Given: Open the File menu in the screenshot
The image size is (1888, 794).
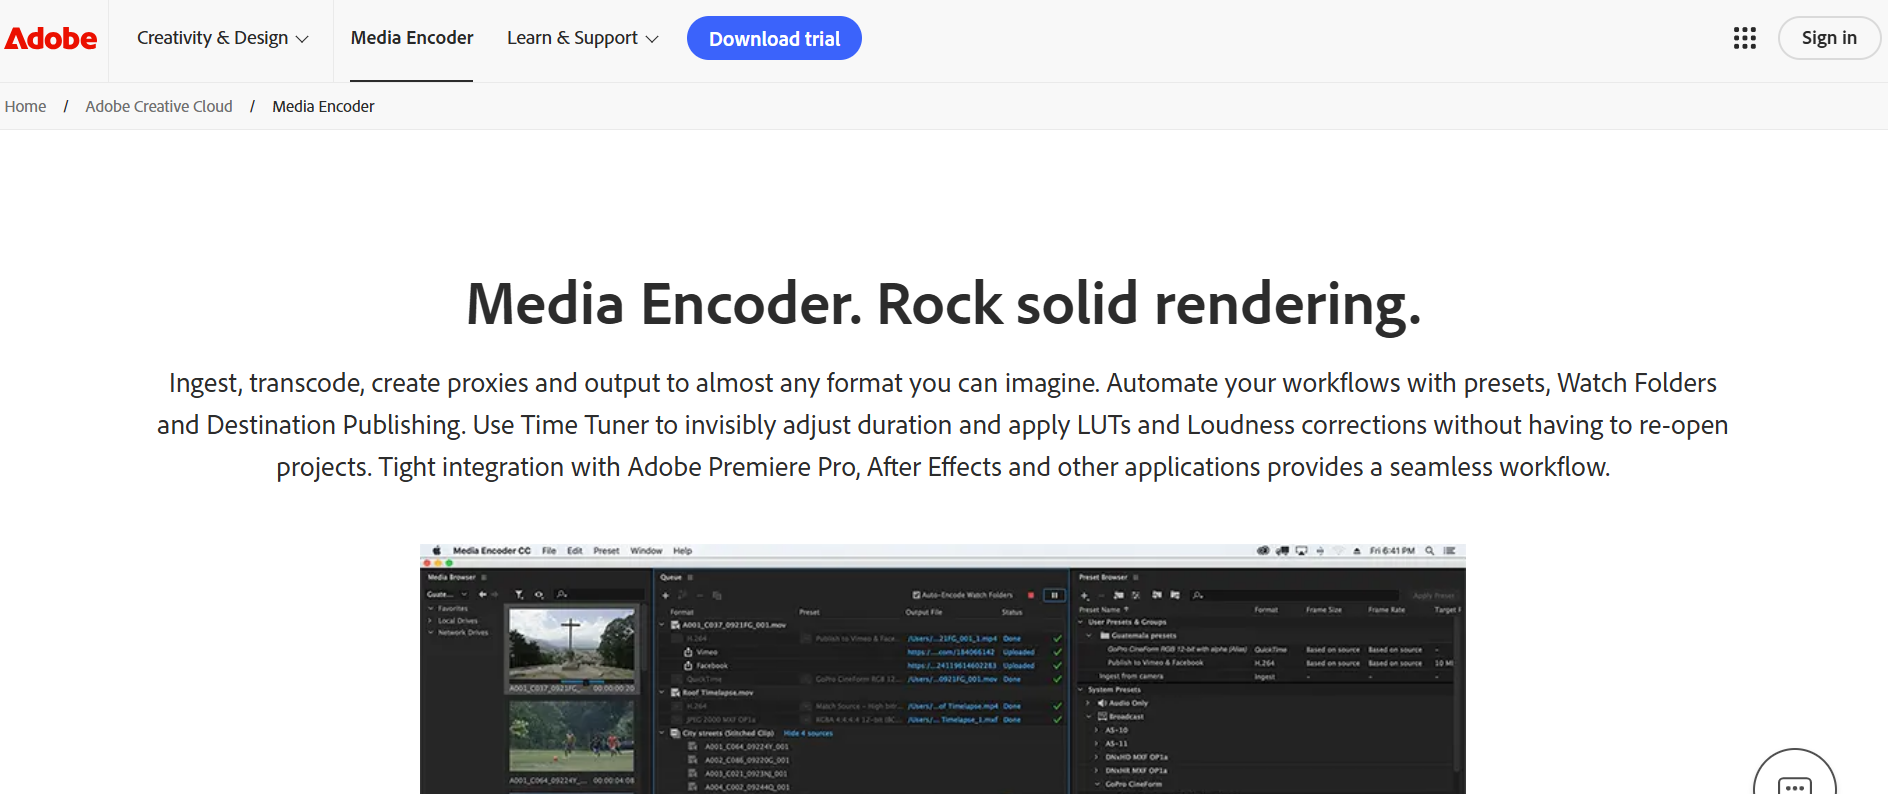Looking at the screenshot, I should [549, 551].
